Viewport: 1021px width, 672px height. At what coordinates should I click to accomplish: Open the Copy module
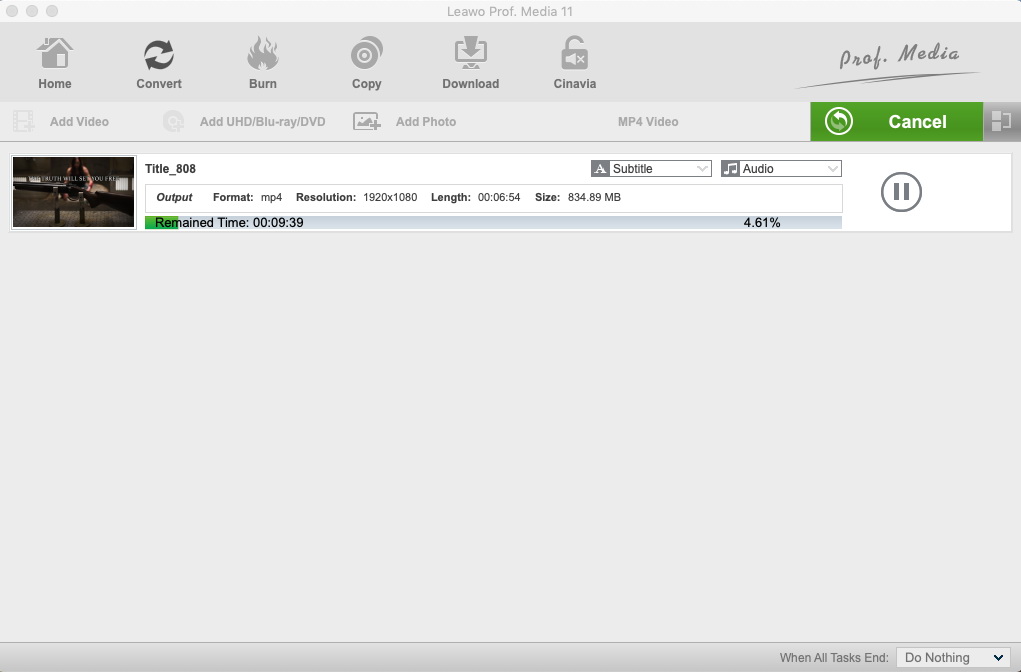coord(366,63)
